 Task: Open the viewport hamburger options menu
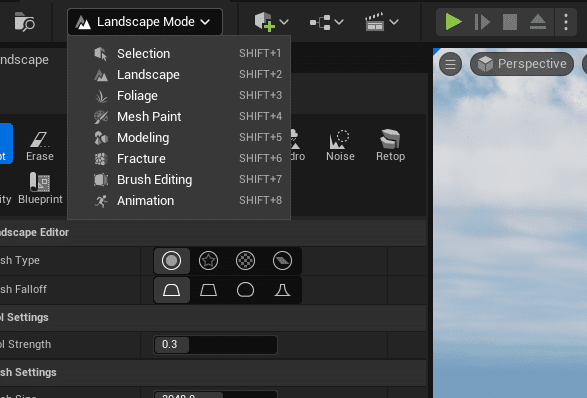coord(450,64)
